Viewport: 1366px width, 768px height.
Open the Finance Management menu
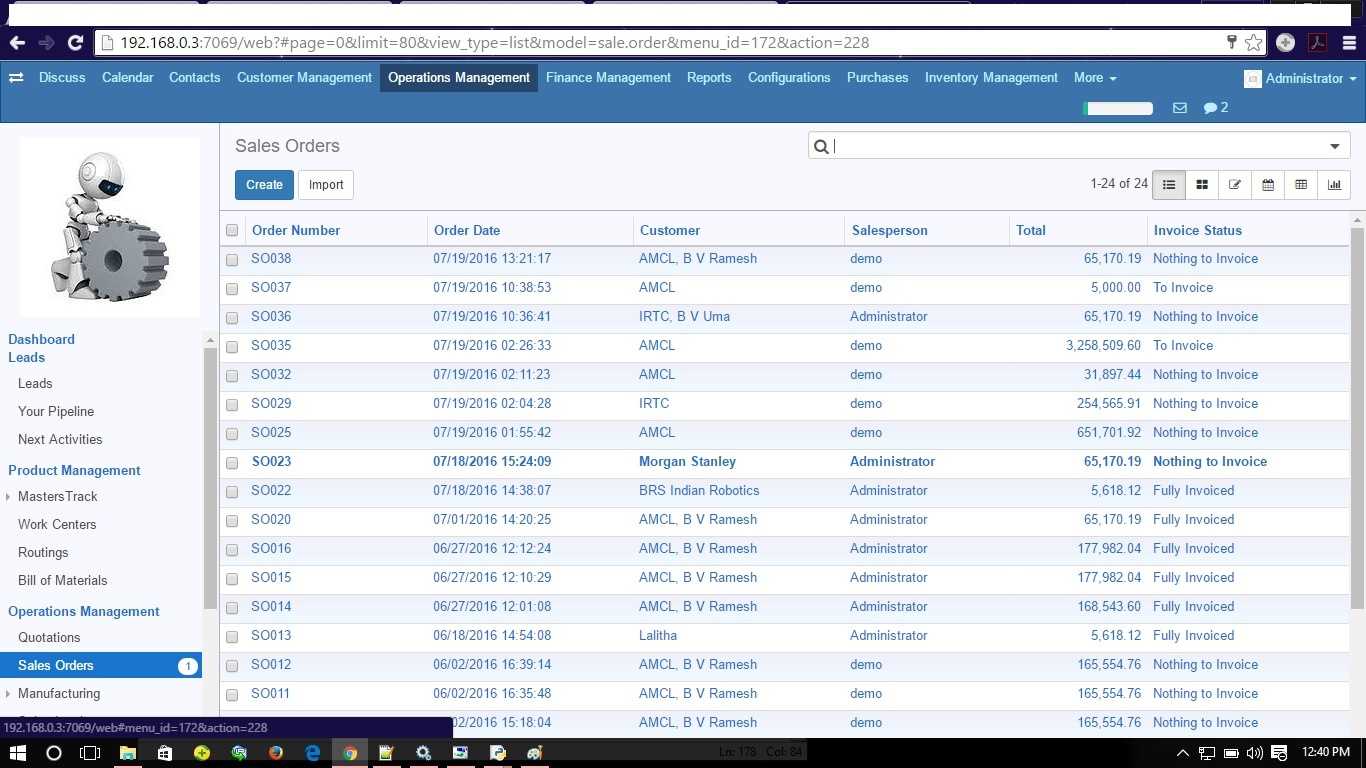pyautogui.click(x=608, y=78)
